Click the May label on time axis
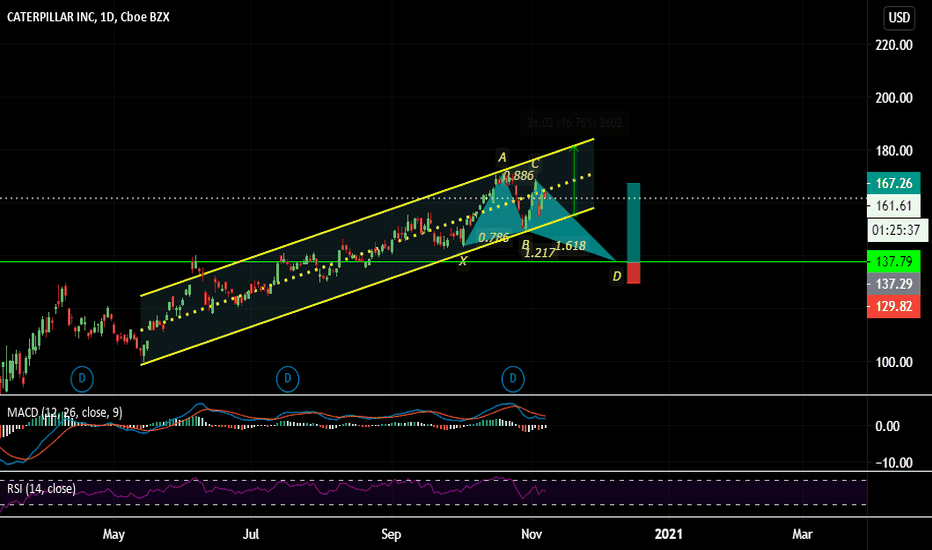This screenshot has height=550, width=932. point(114,535)
